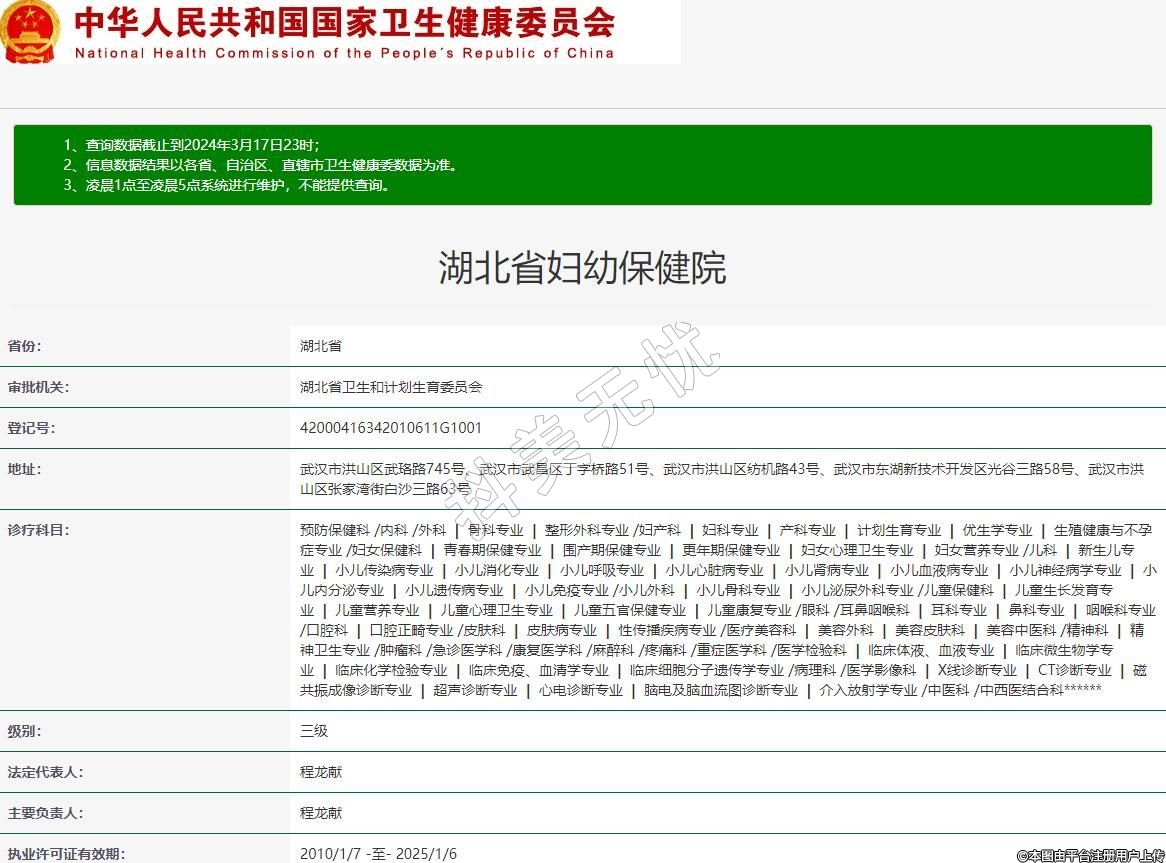Click the 诊疗科目 row label
Viewport: 1166px width, 863px height.
coord(39,530)
